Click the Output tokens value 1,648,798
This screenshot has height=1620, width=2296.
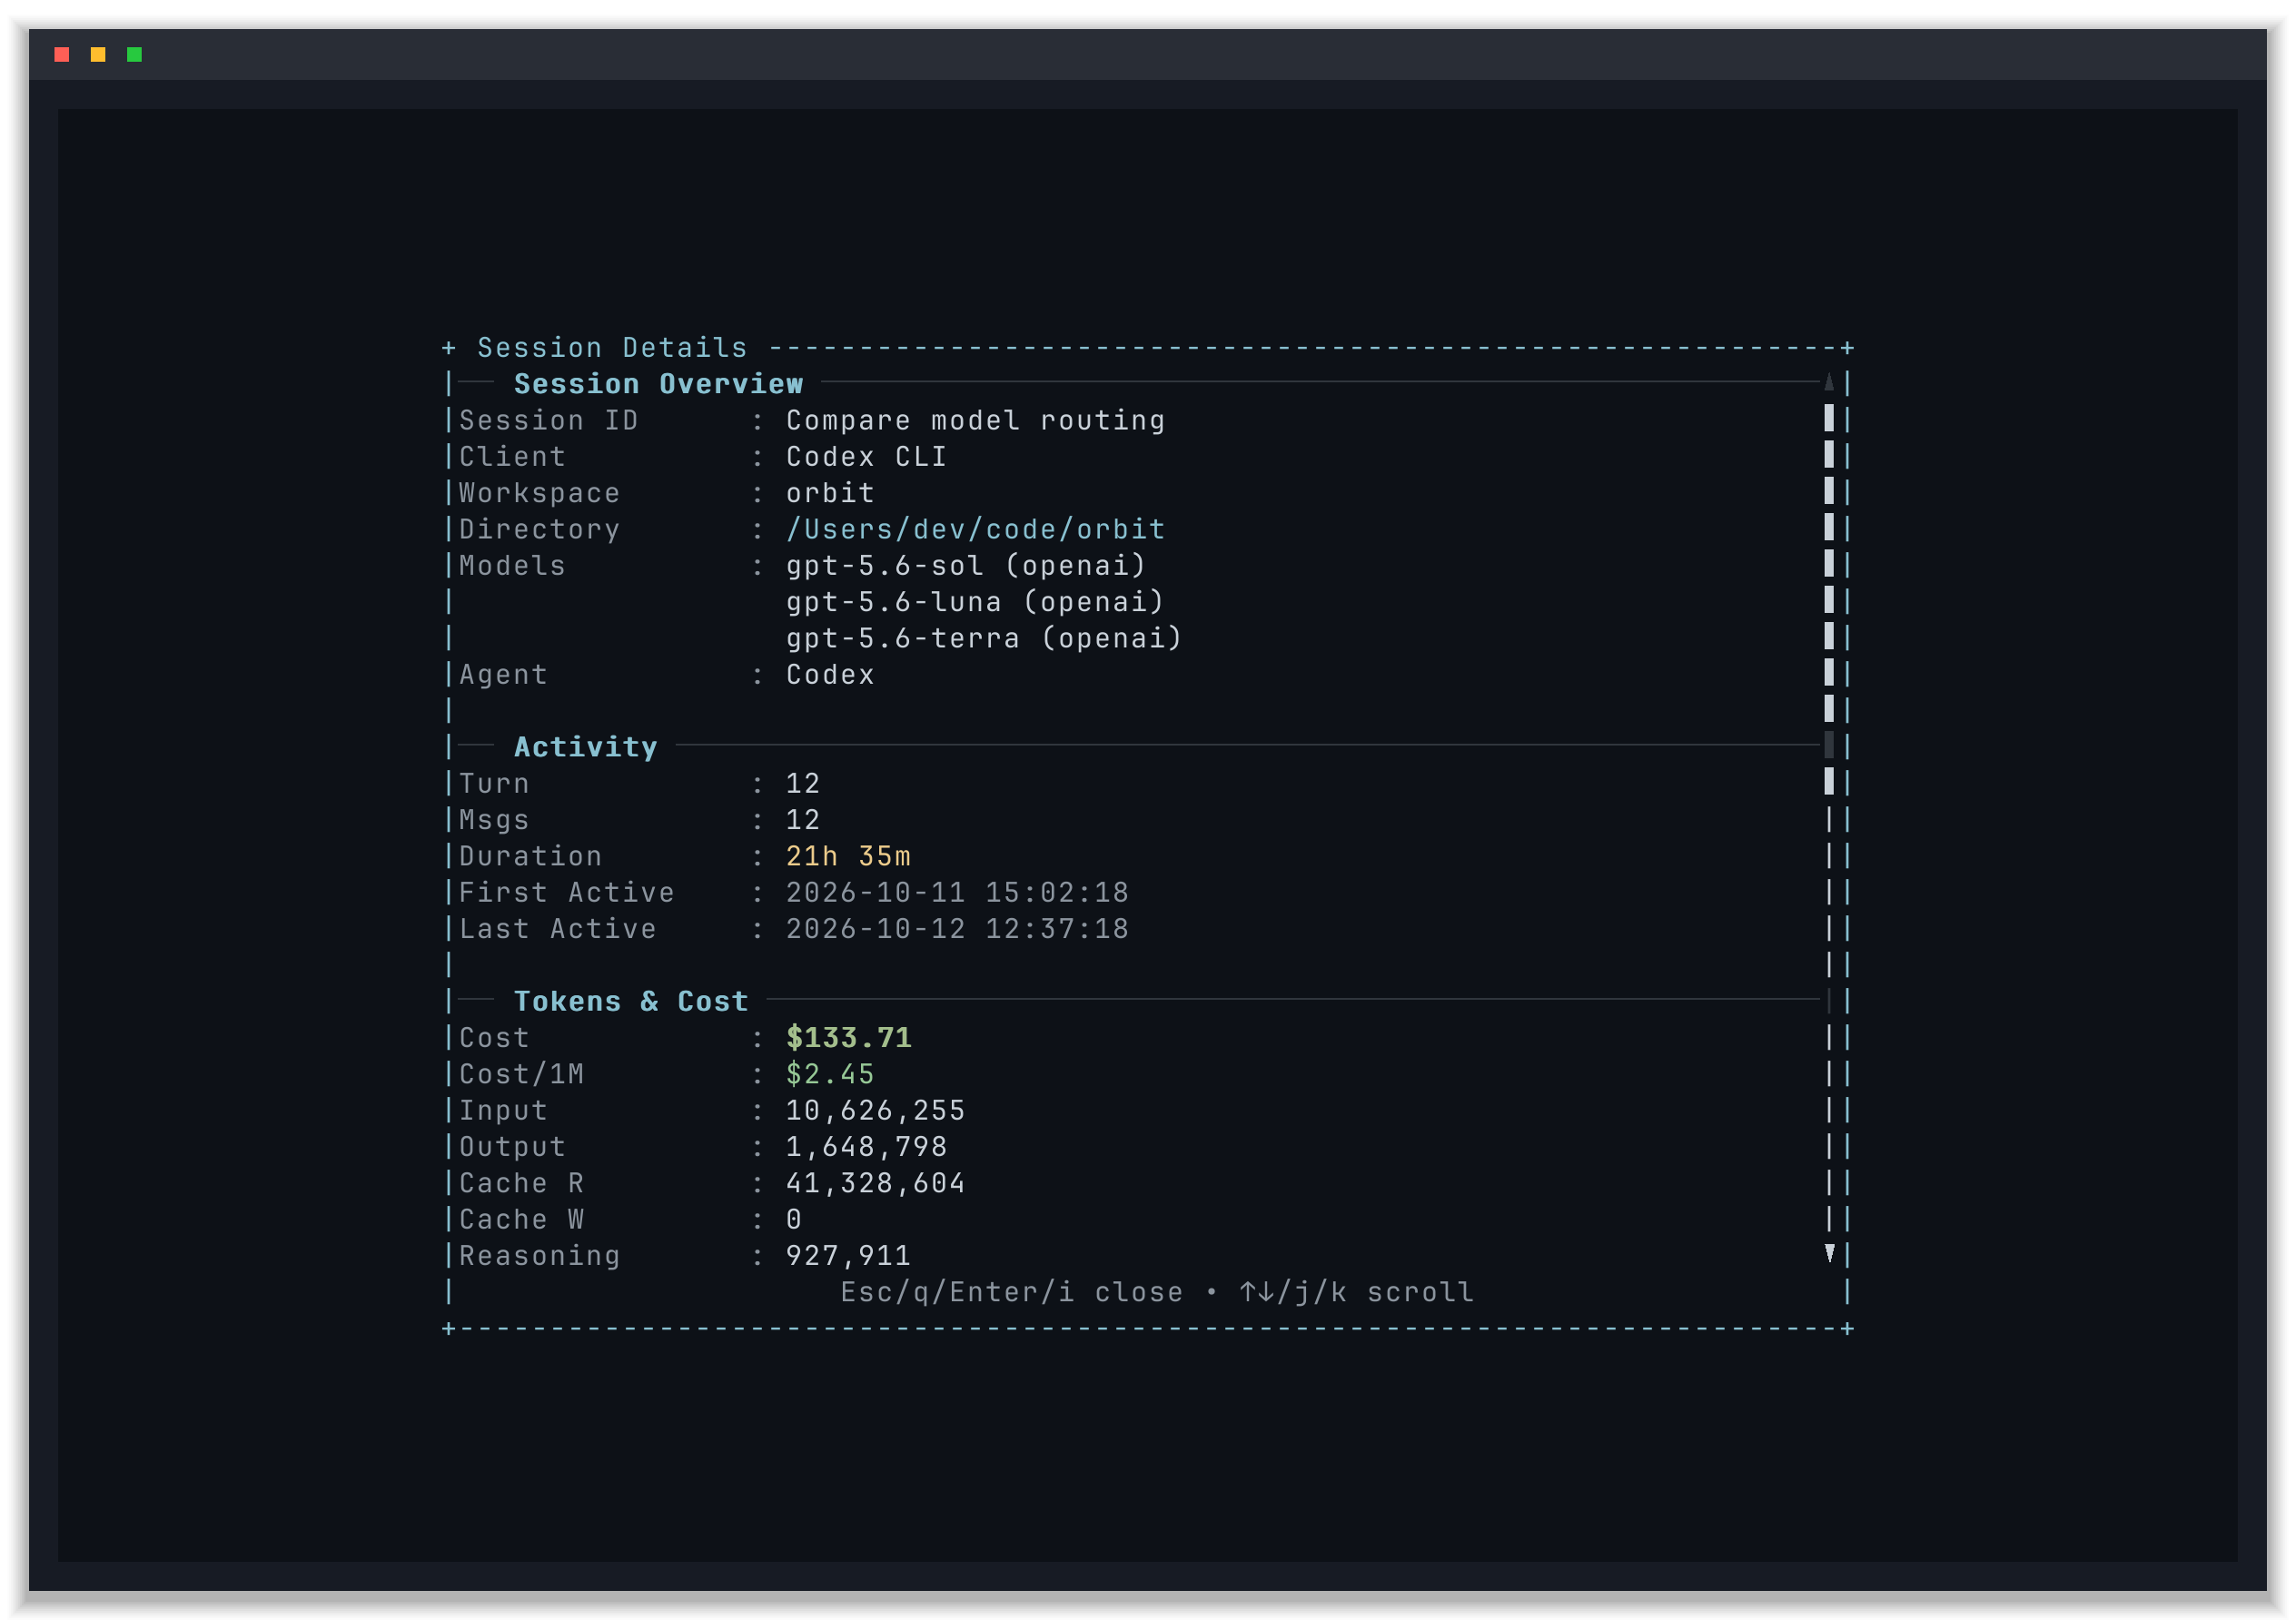[866, 1146]
